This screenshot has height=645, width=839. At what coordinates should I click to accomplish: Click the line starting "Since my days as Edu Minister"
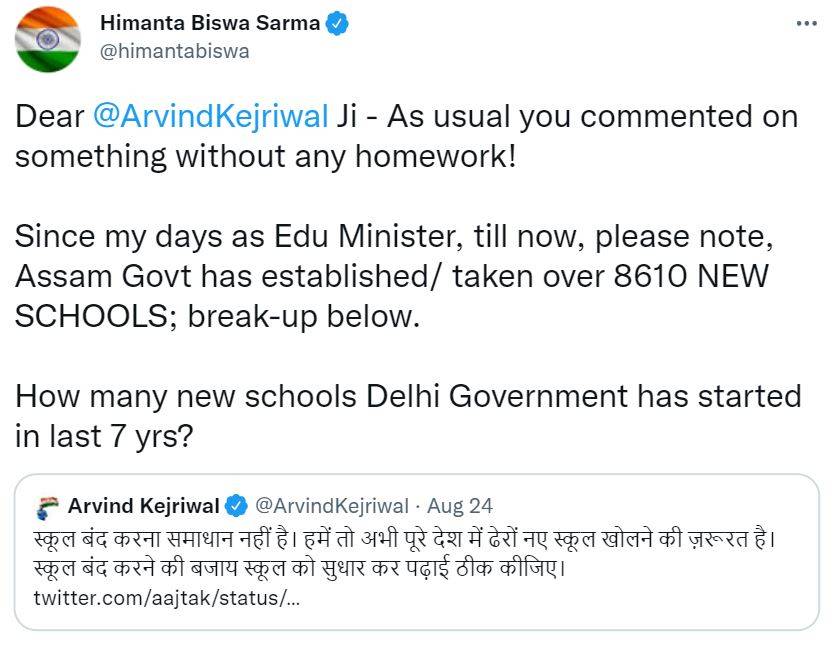[x=394, y=237]
